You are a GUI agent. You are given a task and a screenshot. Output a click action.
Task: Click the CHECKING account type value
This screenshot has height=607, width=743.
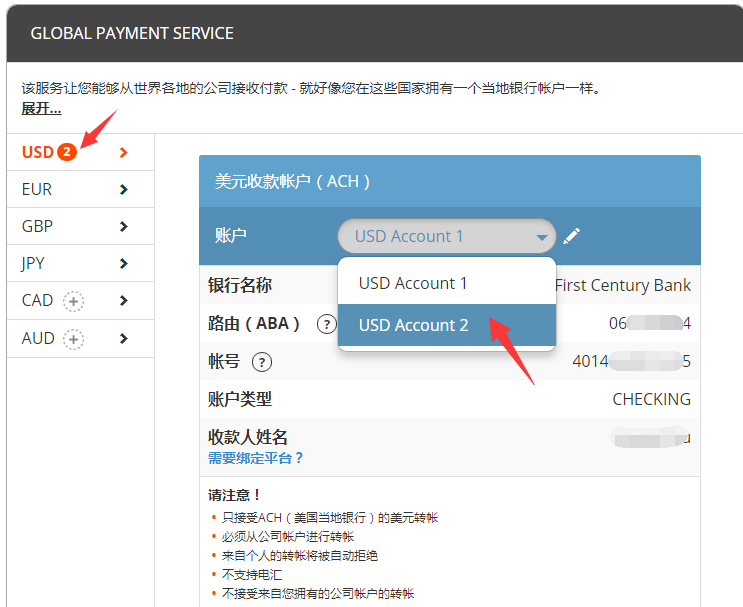point(652,399)
